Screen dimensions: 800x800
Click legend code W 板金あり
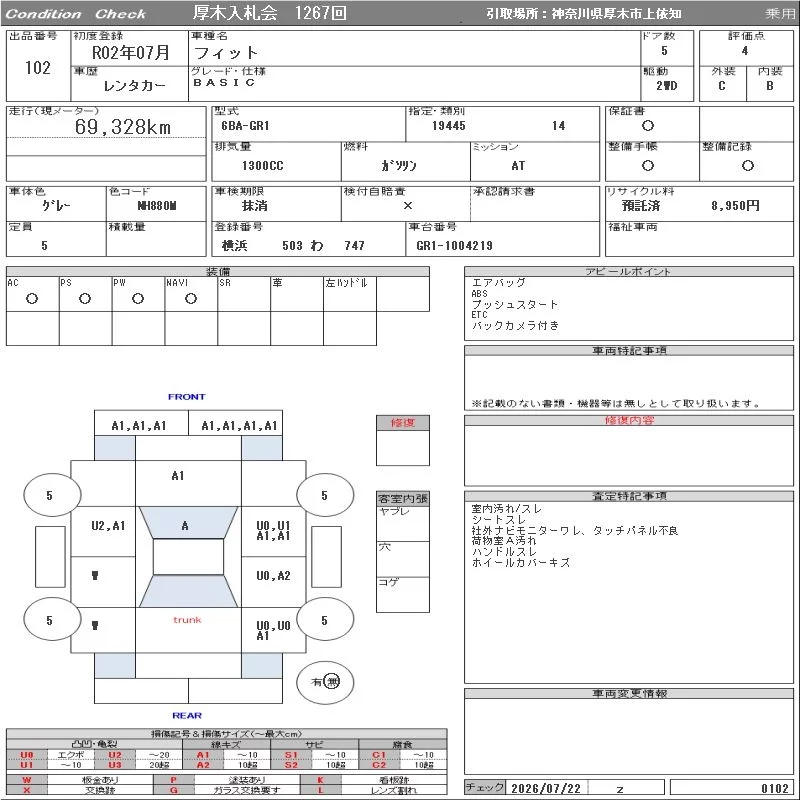click(x=79, y=780)
